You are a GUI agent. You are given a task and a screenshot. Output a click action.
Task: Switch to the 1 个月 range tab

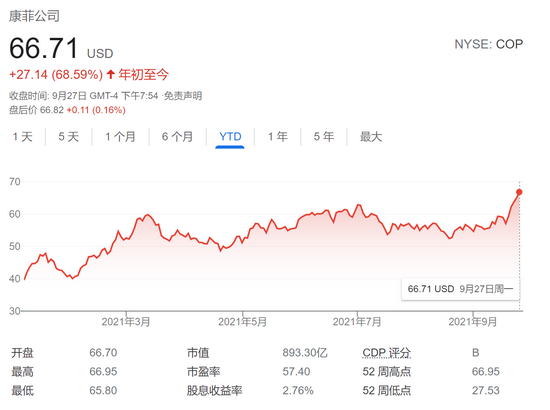(x=120, y=136)
